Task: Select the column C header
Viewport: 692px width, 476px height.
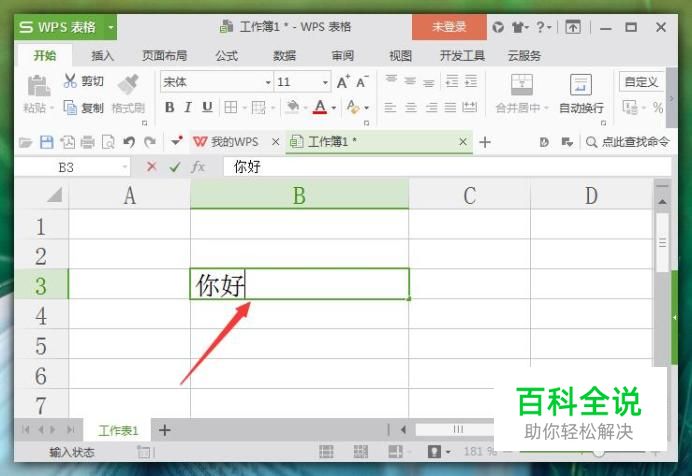Action: point(470,195)
